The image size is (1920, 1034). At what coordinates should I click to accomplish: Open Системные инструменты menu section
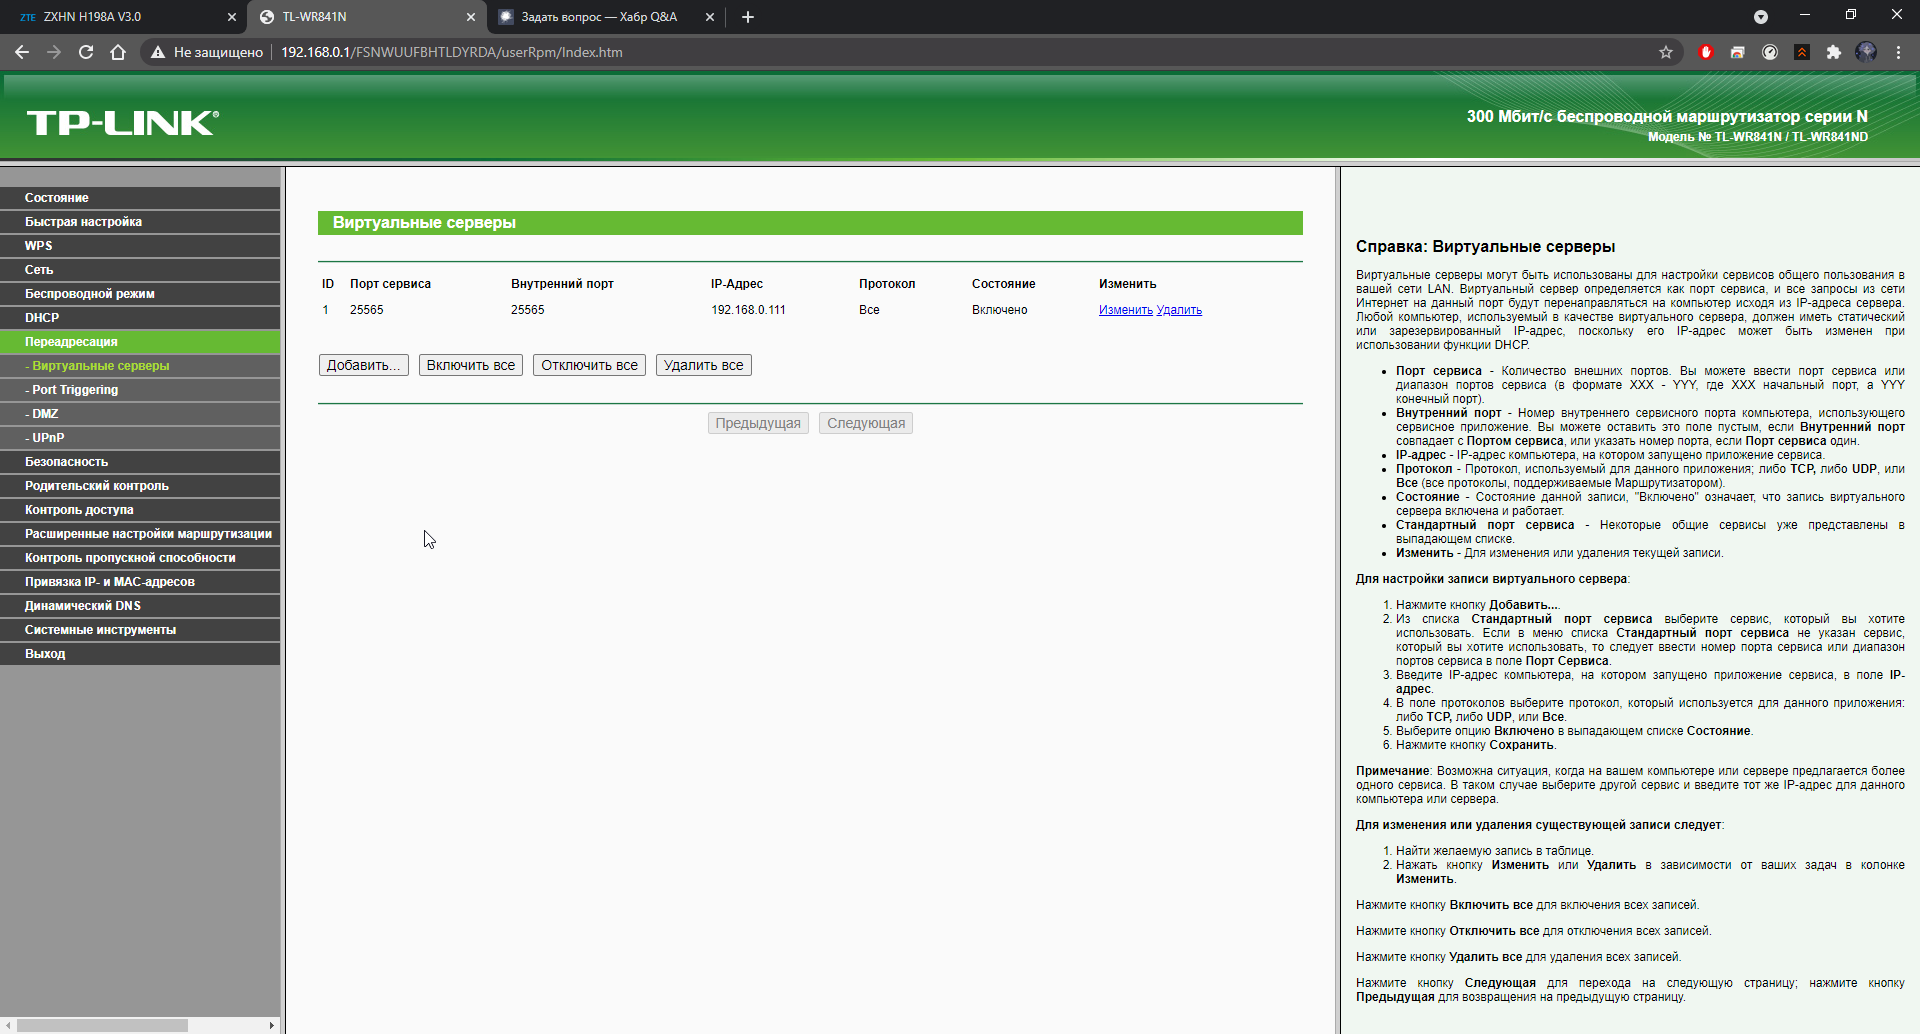point(140,630)
